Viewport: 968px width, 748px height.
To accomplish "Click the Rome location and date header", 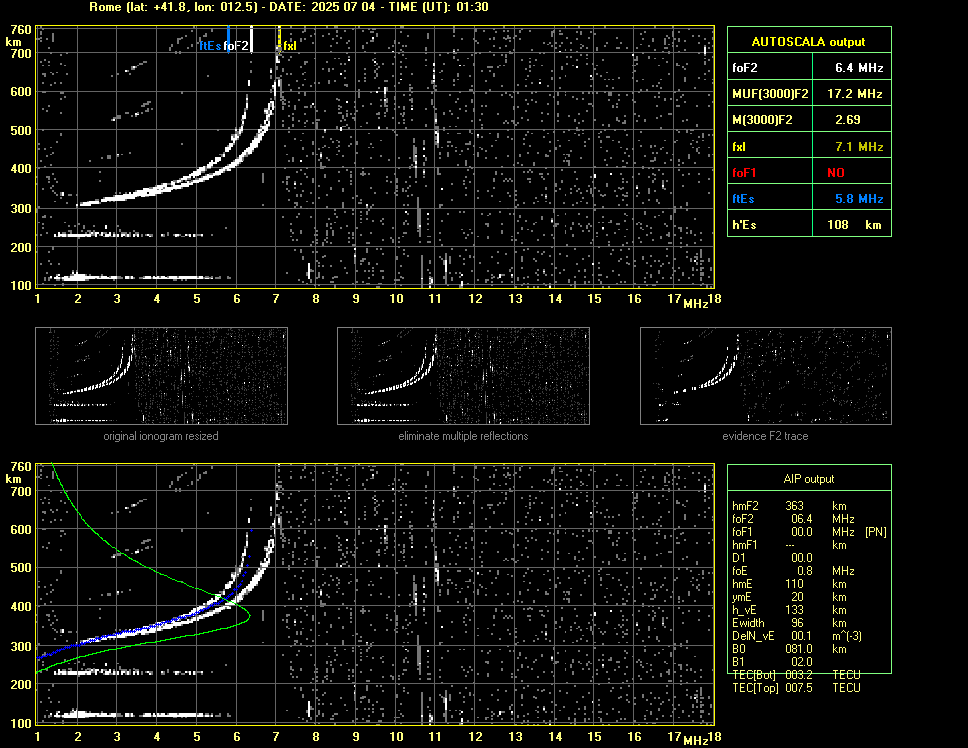I will [288, 7].
